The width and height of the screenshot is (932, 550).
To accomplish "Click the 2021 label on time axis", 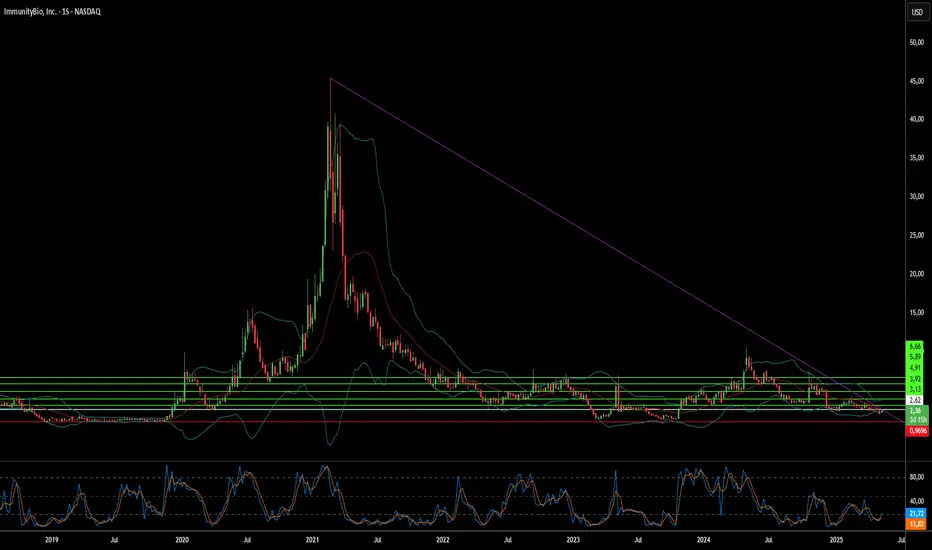I will tap(312, 540).
